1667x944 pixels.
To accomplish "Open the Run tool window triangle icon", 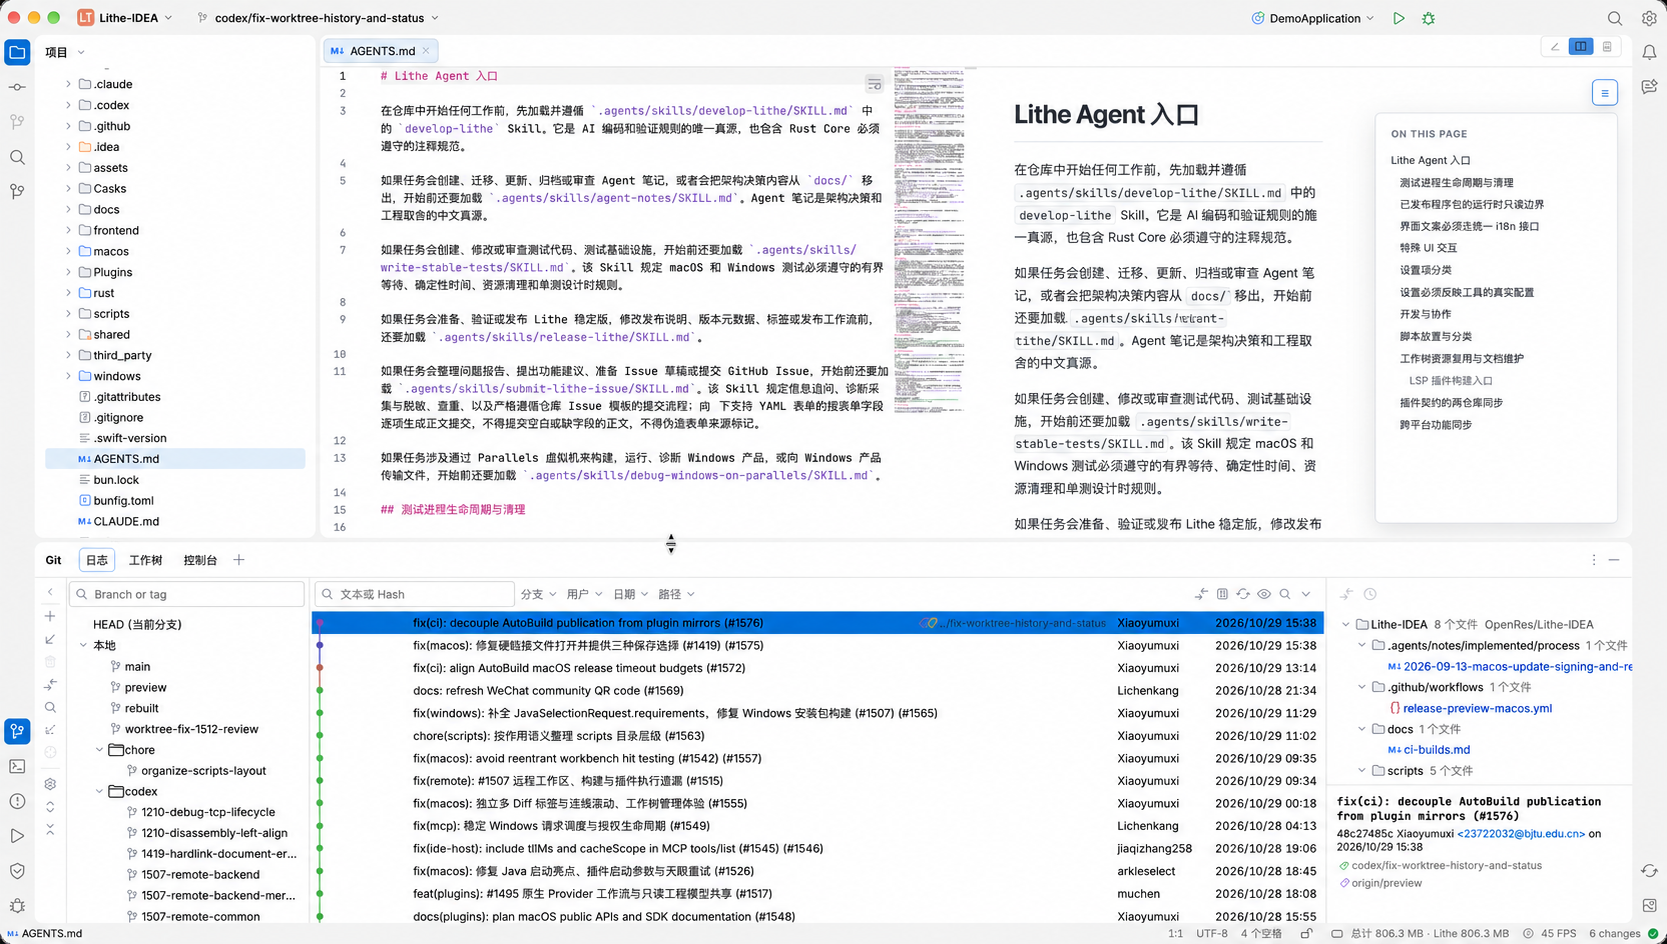I will (17, 836).
